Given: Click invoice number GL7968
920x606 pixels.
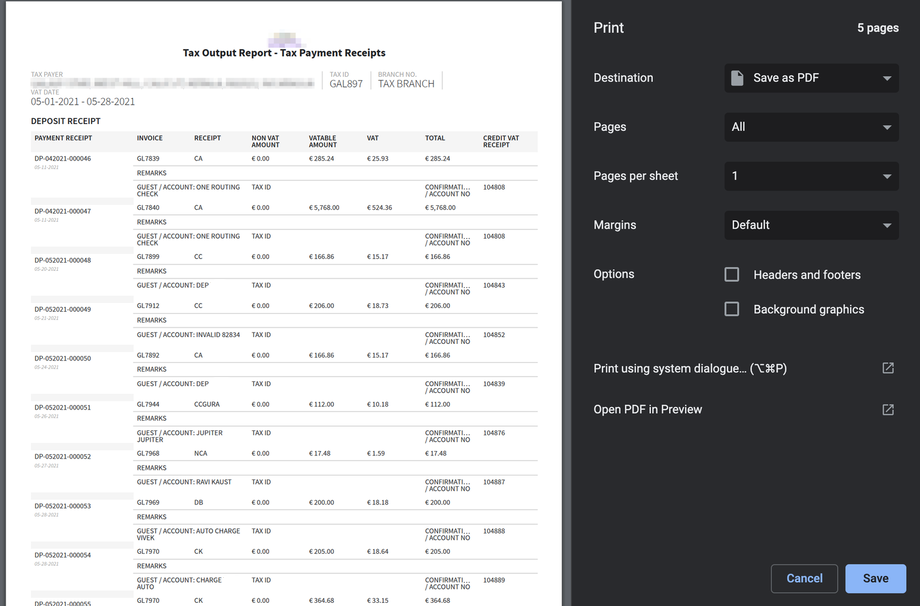Looking at the screenshot, I should [148, 453].
